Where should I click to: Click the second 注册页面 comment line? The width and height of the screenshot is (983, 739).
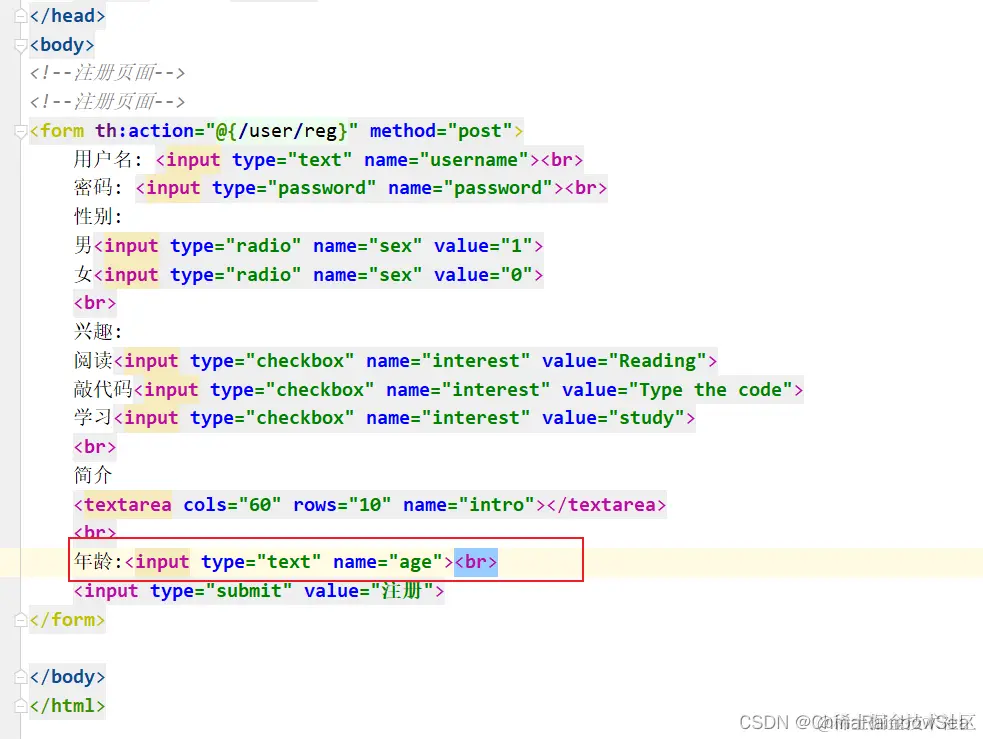pyautogui.click(x=107, y=102)
